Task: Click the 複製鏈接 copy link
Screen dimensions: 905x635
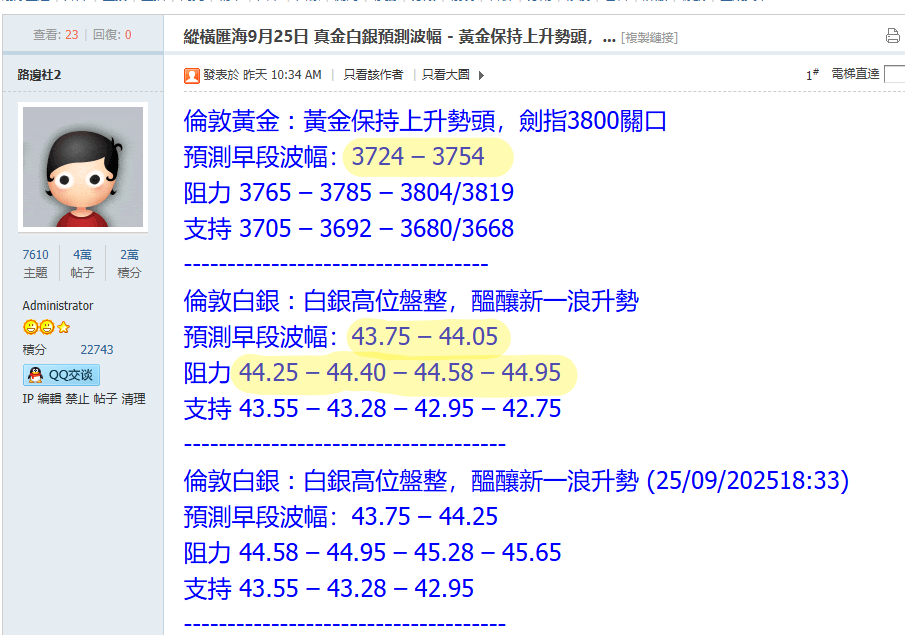Action: [649, 38]
